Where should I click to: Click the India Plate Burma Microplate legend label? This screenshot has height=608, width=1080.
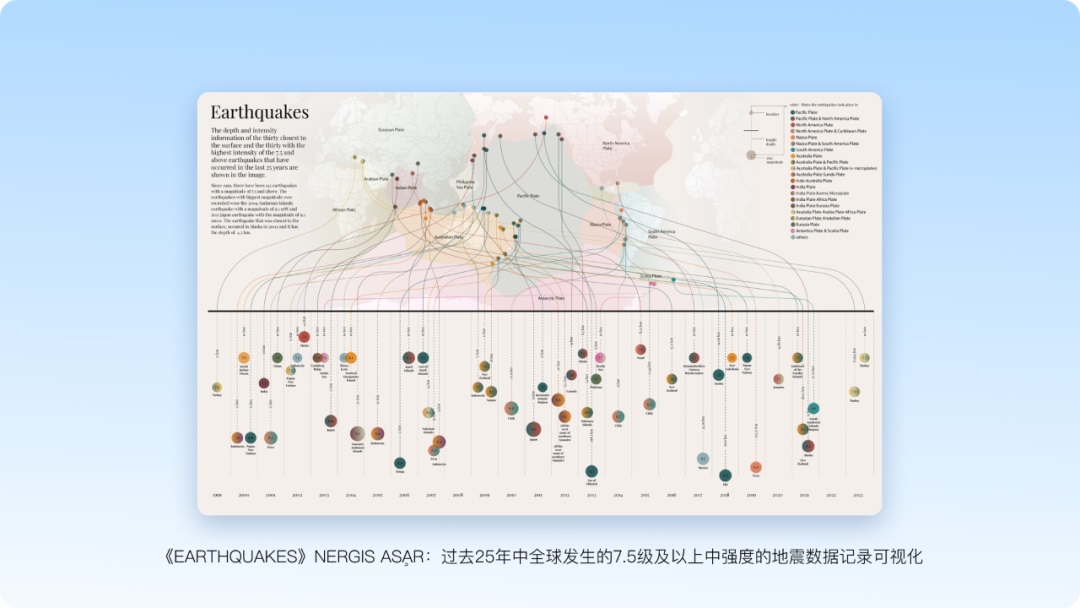pos(822,193)
